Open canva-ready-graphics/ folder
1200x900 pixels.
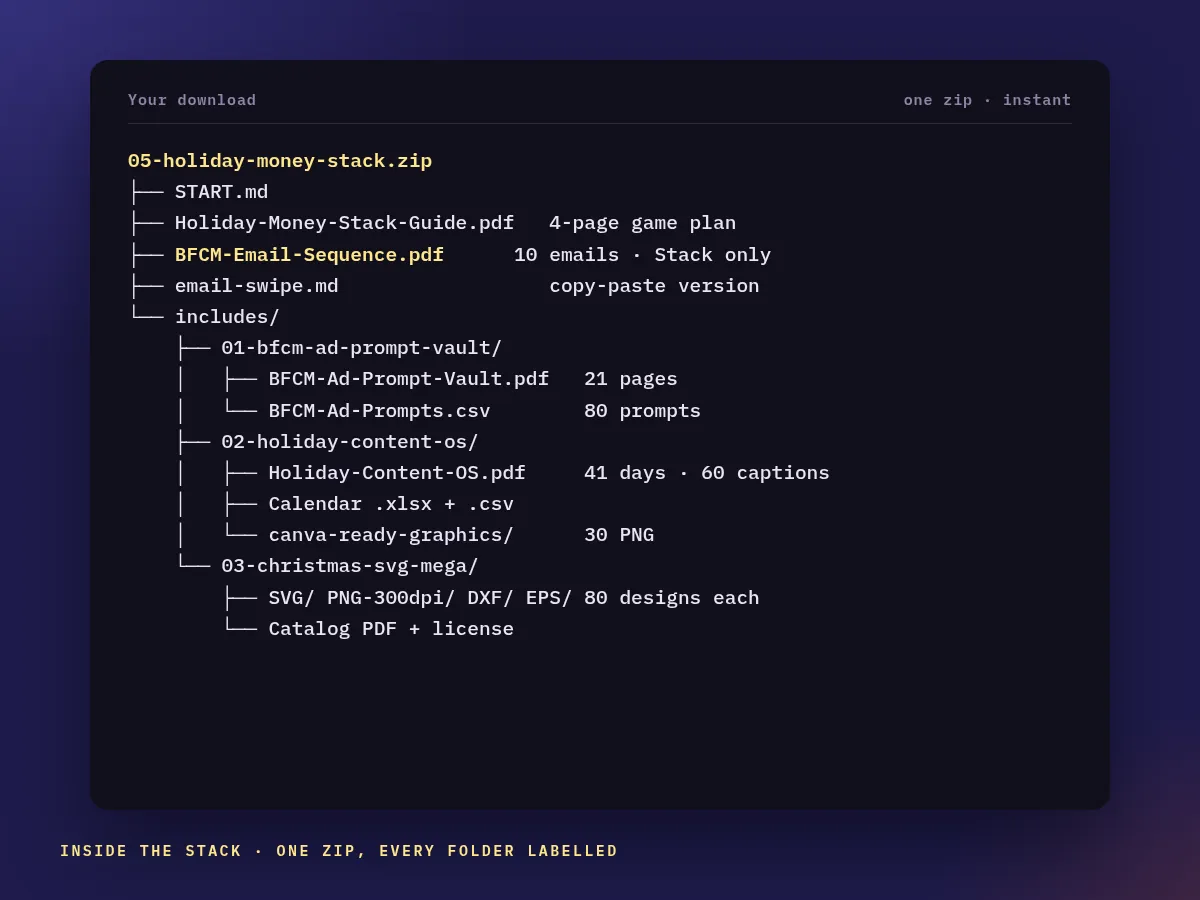point(391,535)
